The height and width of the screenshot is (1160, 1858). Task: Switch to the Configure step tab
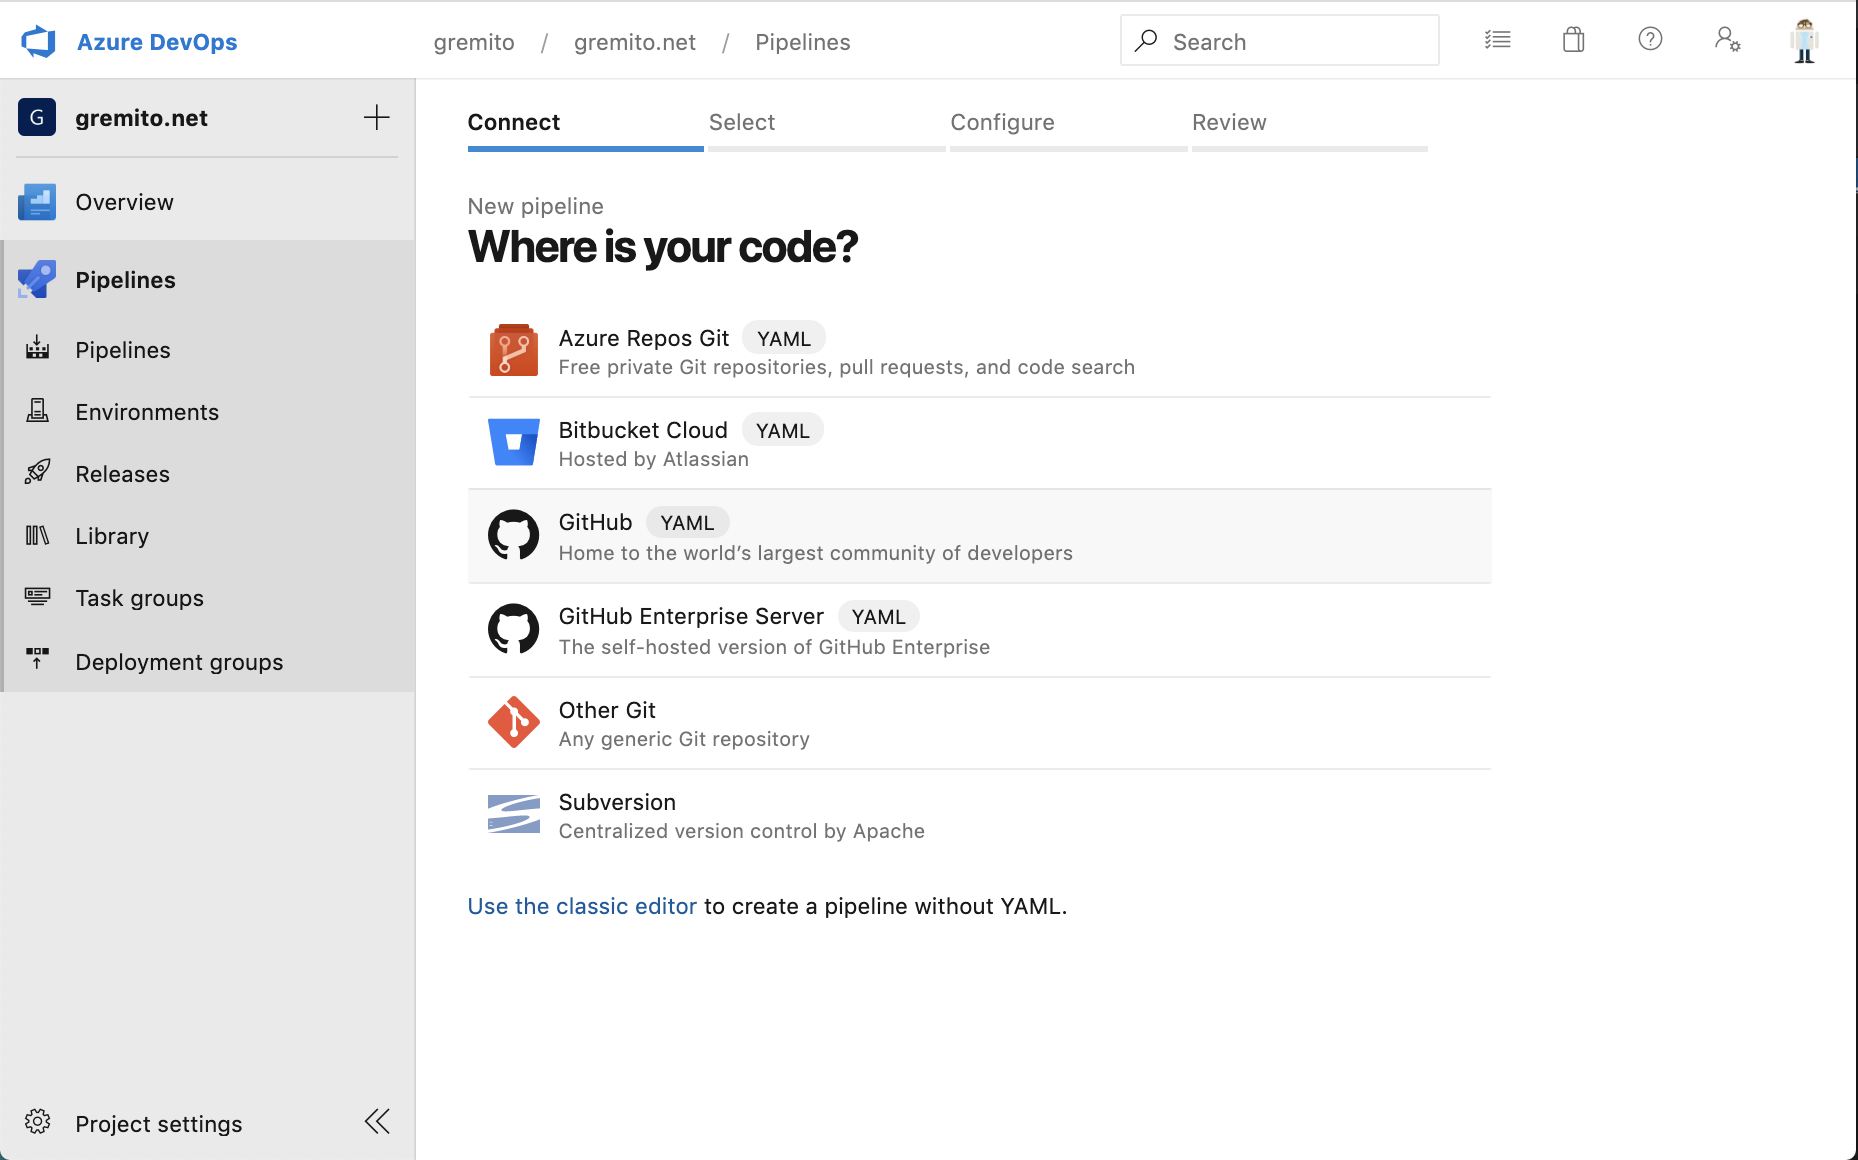click(x=1068, y=130)
